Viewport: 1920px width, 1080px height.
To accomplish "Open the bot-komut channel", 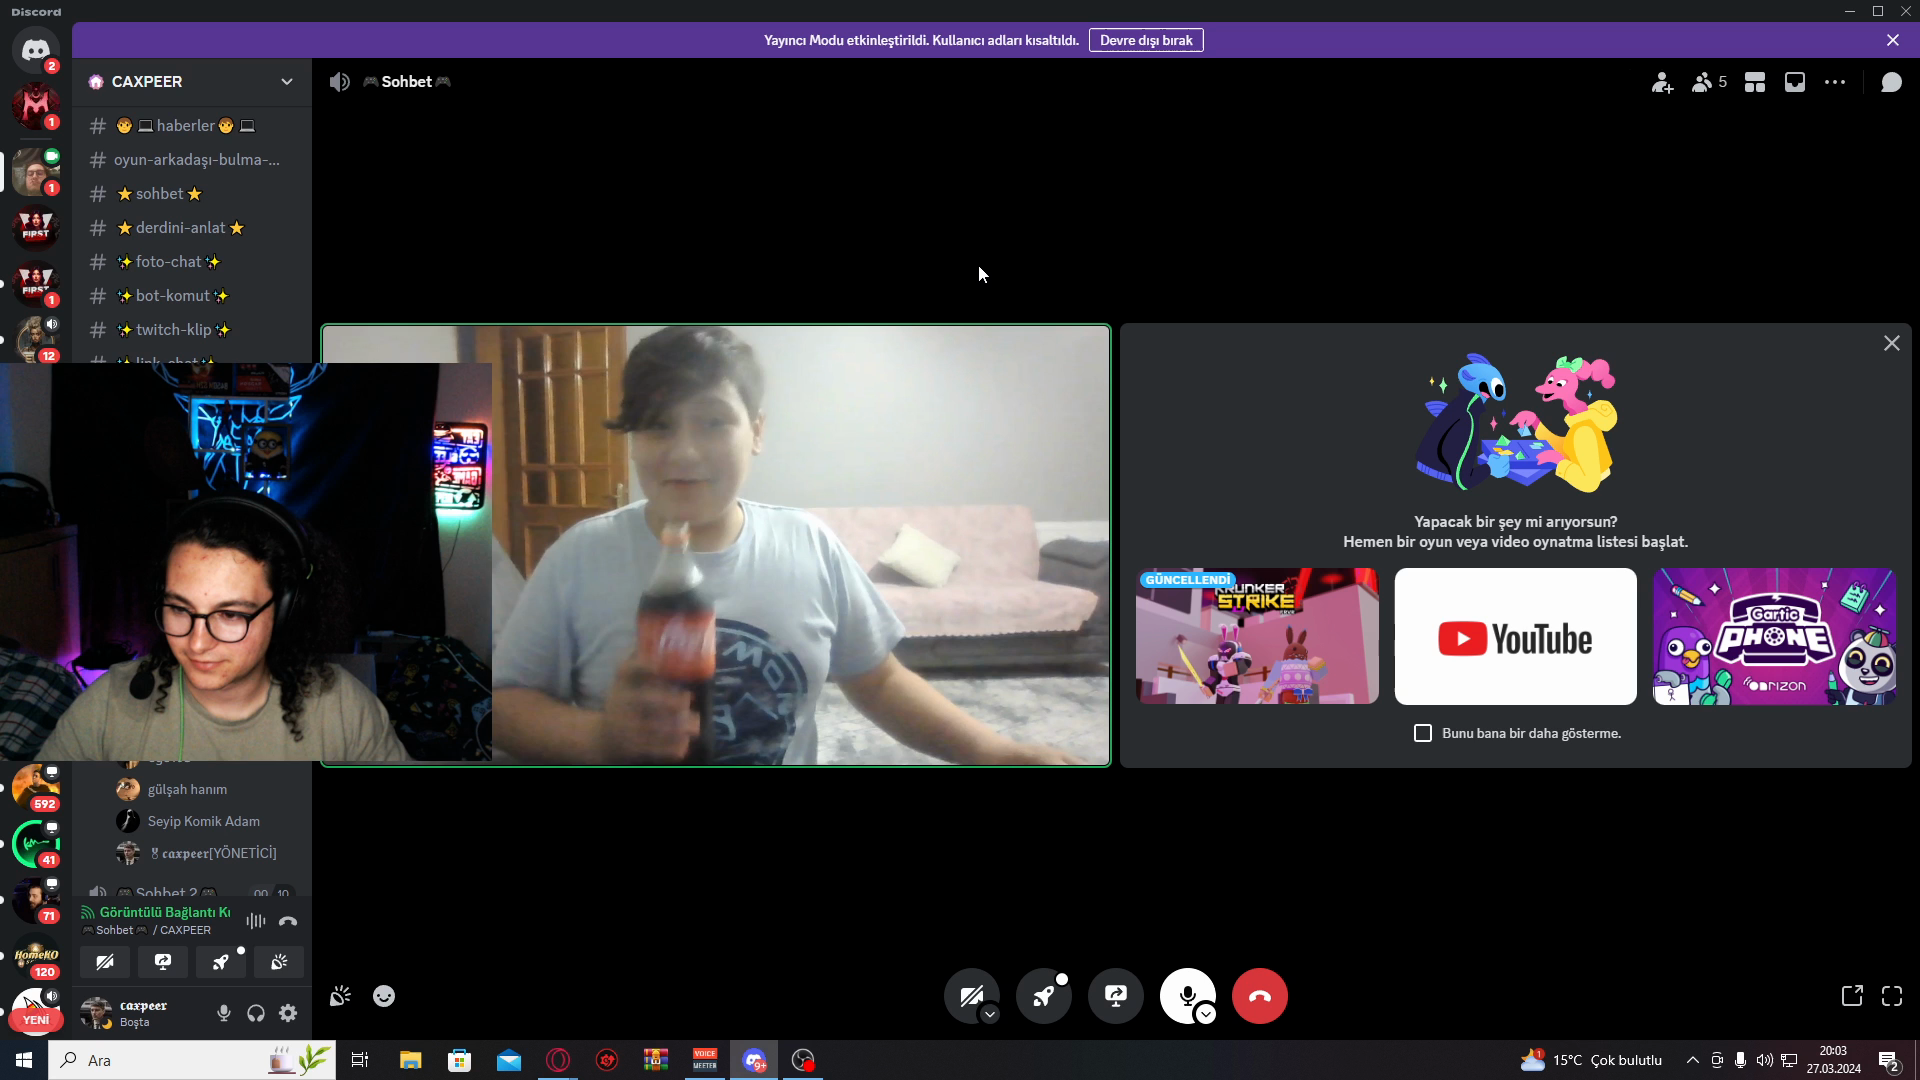I will (192, 296).
